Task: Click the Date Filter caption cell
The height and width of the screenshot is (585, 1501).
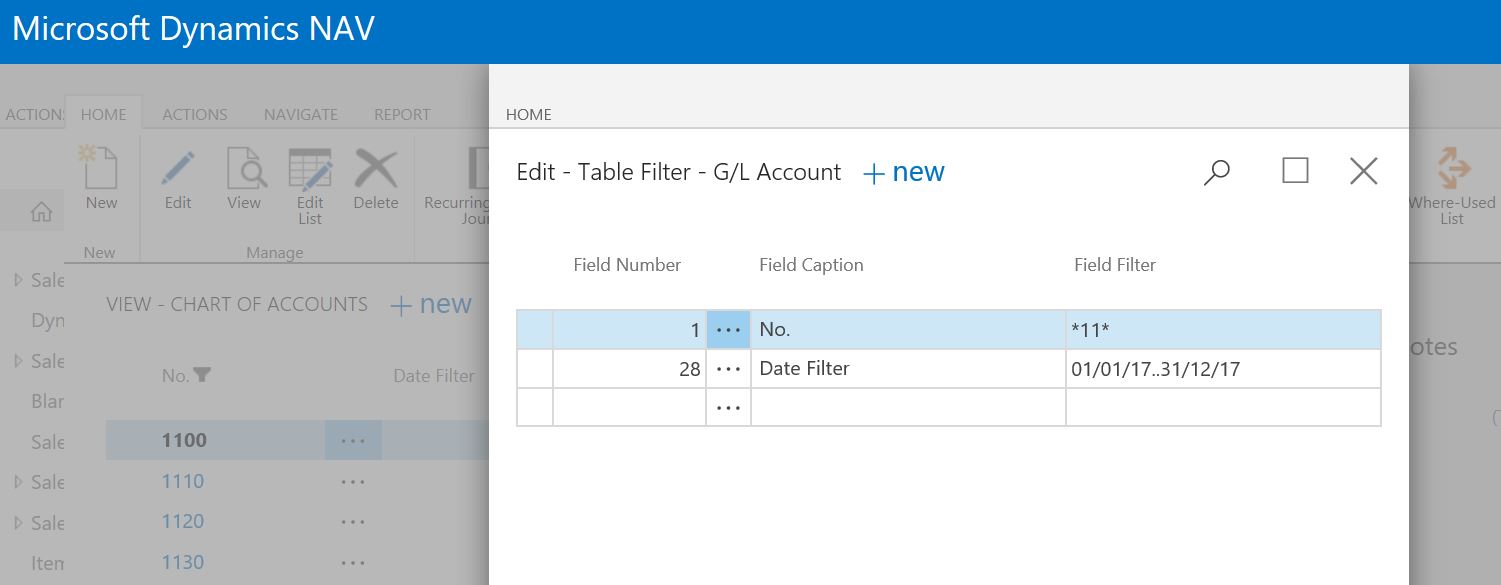Action: tap(908, 369)
